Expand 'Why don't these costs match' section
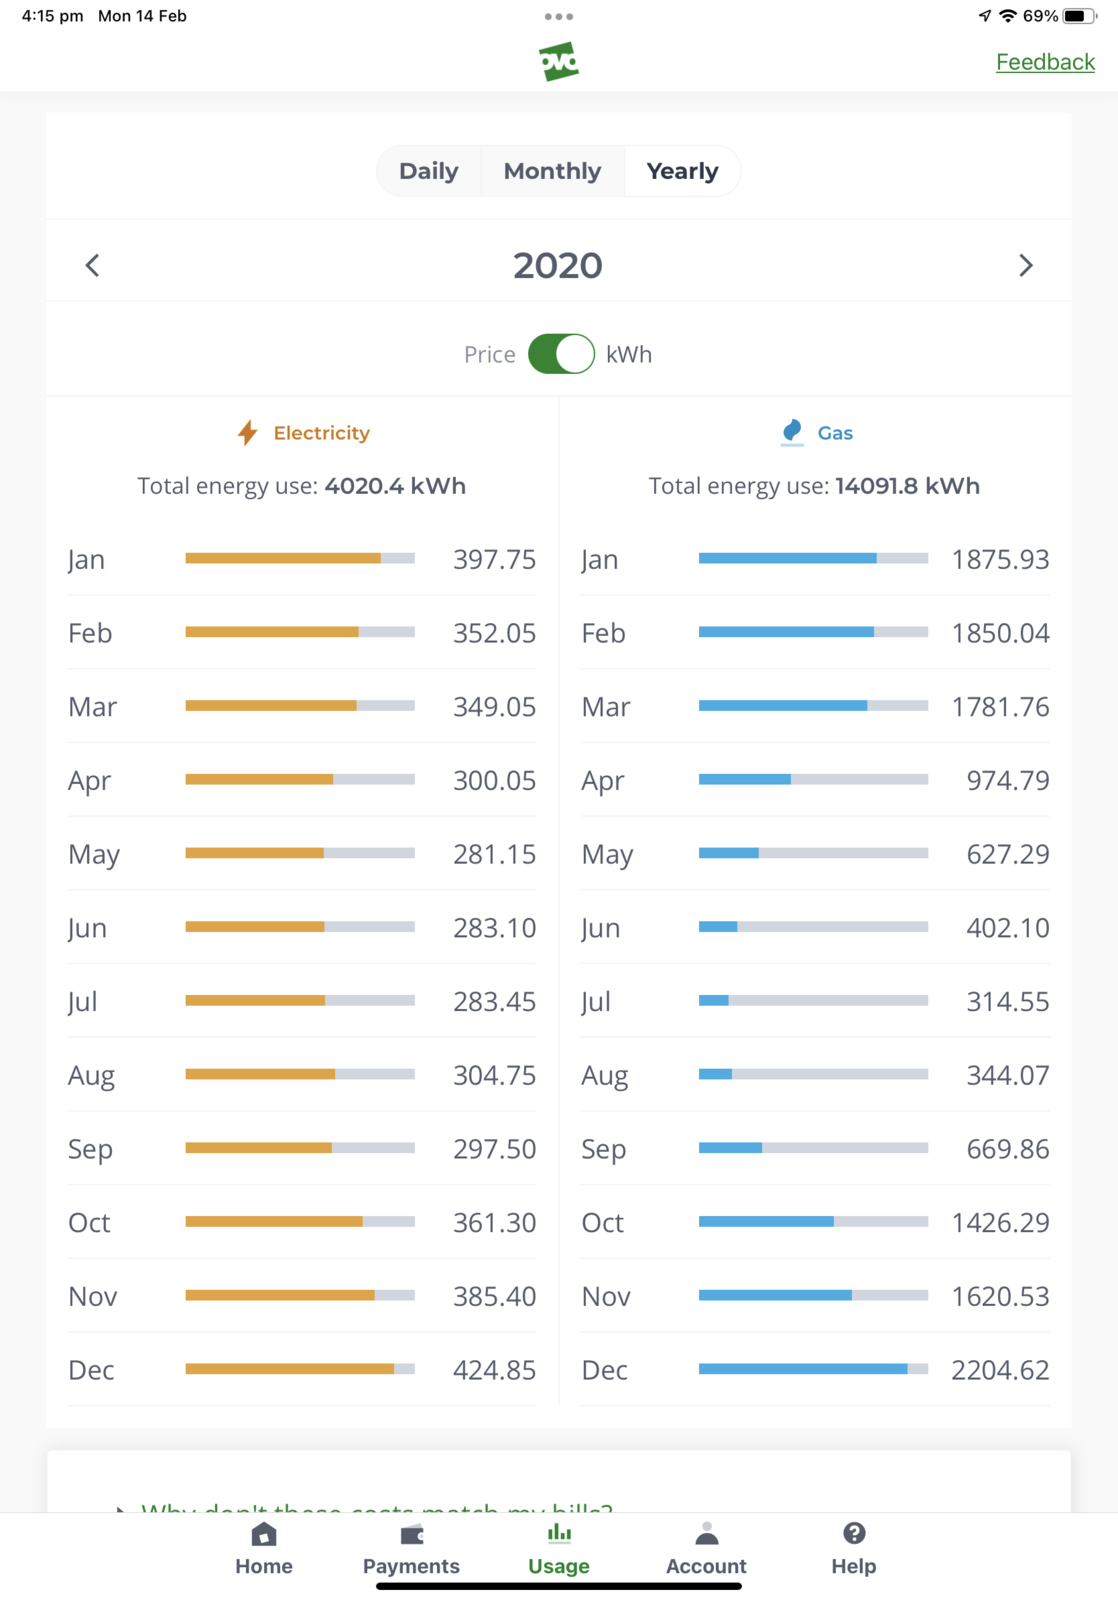This screenshot has width=1118, height=1600. (375, 1506)
